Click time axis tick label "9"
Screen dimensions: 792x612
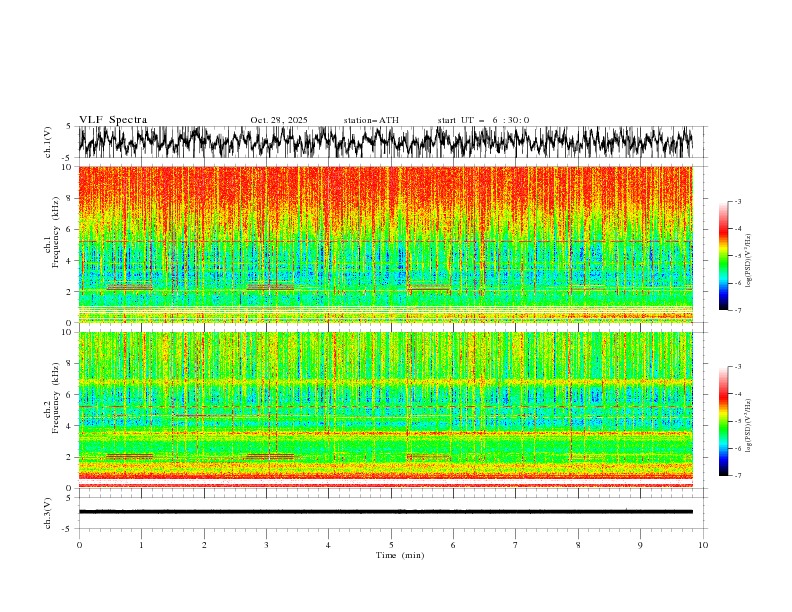(x=640, y=545)
